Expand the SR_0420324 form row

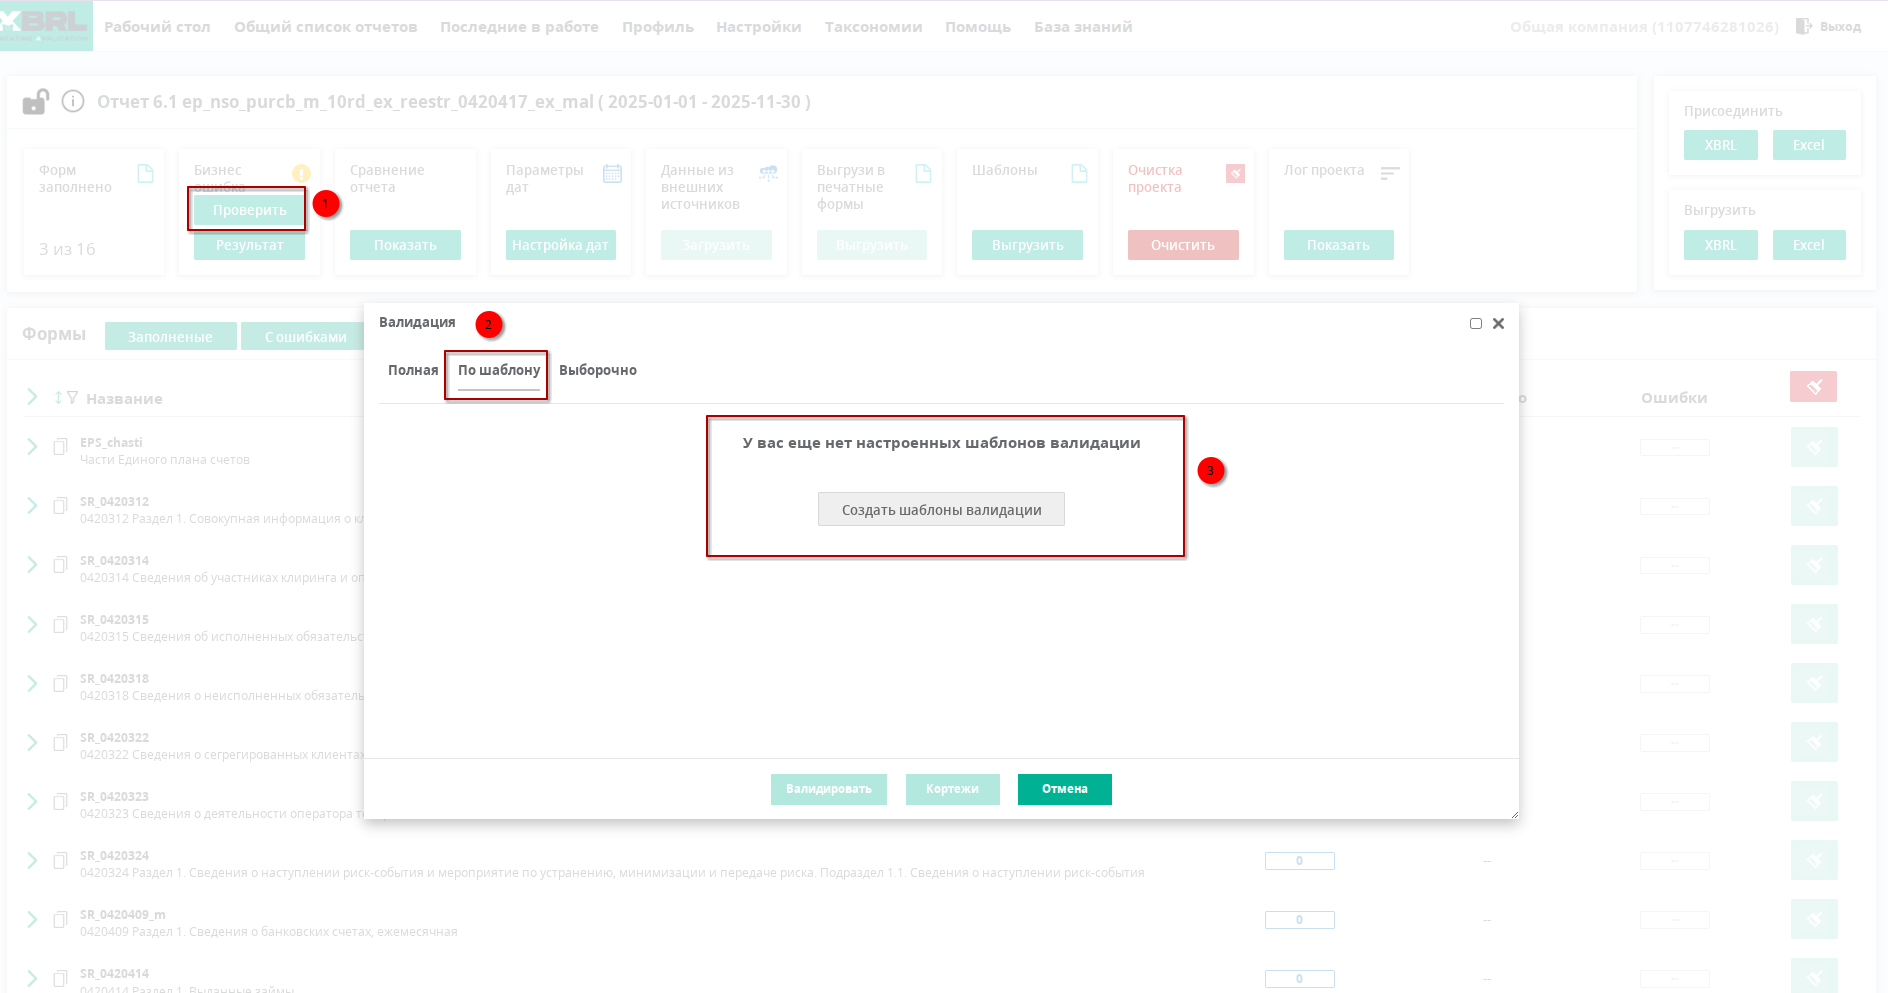coord(32,861)
